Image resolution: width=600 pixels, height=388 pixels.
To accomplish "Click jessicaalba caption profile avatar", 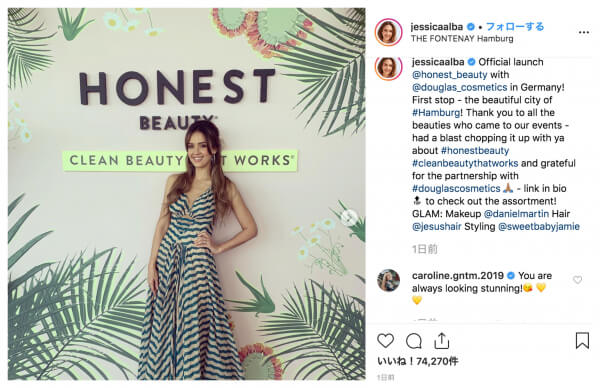I will (x=388, y=67).
